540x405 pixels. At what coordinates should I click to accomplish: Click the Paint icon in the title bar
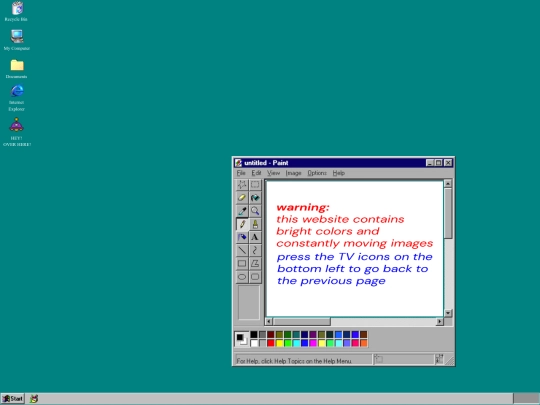238,163
